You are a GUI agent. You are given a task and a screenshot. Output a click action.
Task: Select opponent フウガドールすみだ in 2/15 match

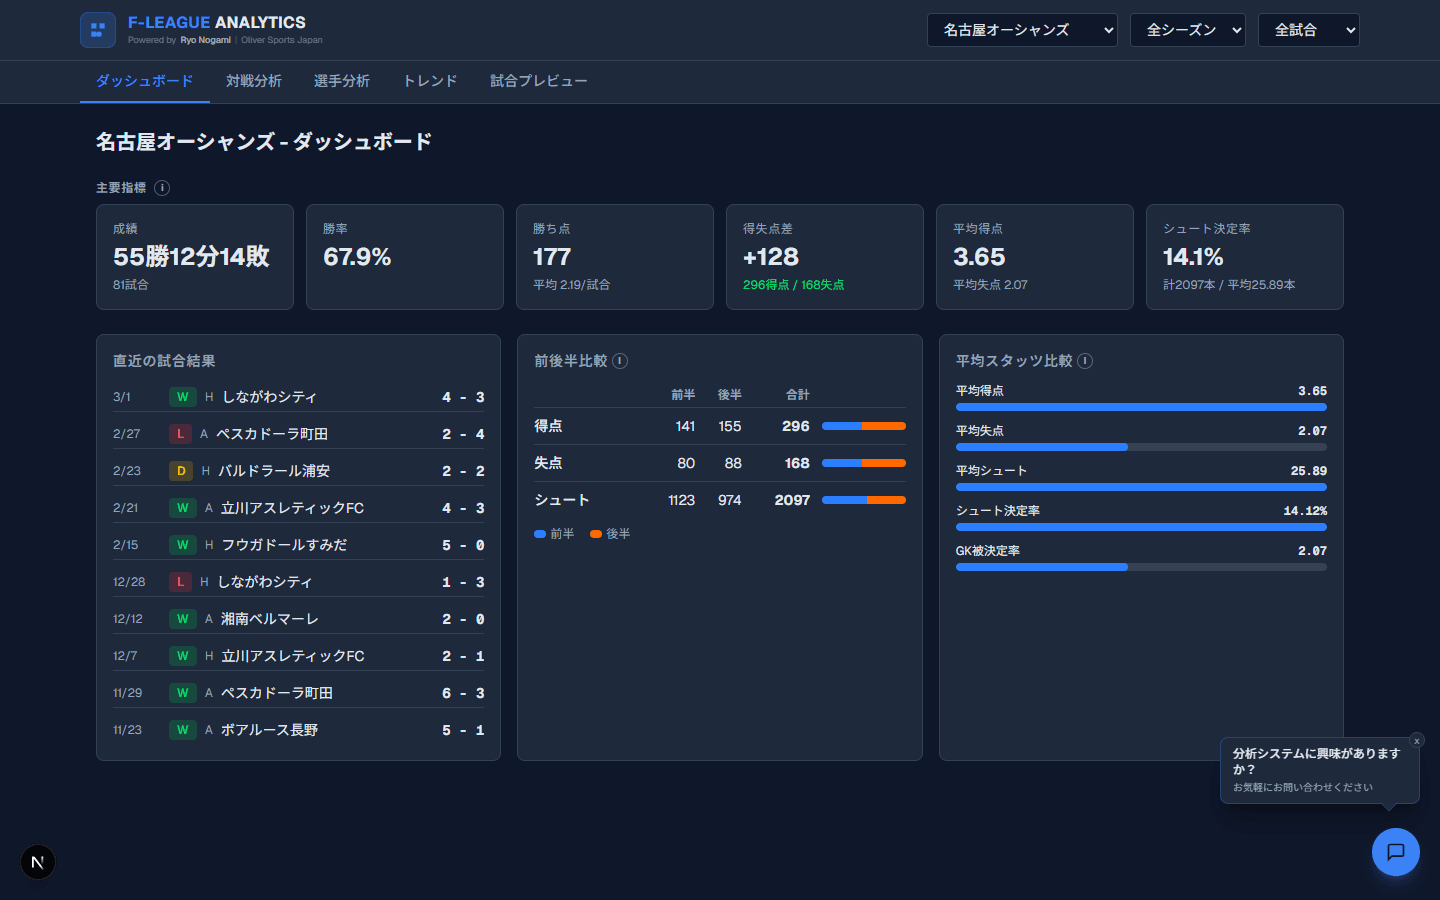click(284, 545)
